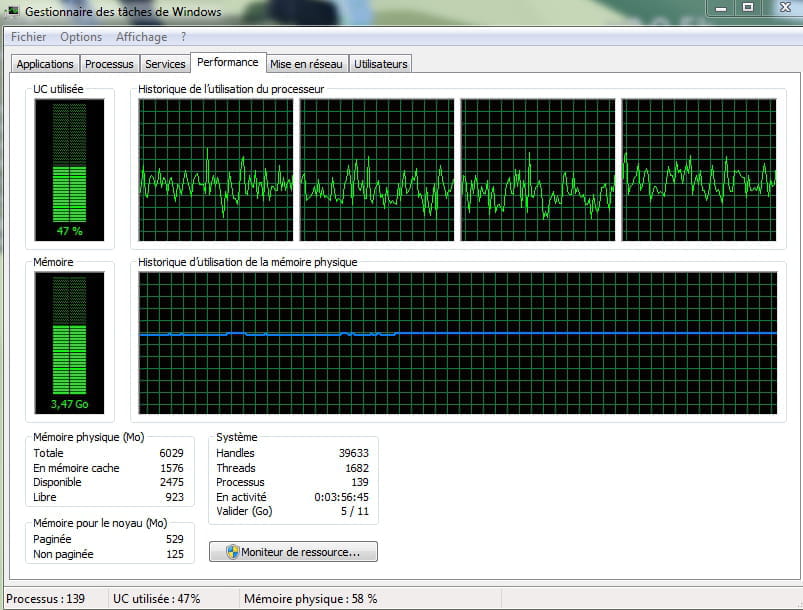Click the Mémoire physique (Mo) group heading
803x610 pixels.
(x=89, y=437)
